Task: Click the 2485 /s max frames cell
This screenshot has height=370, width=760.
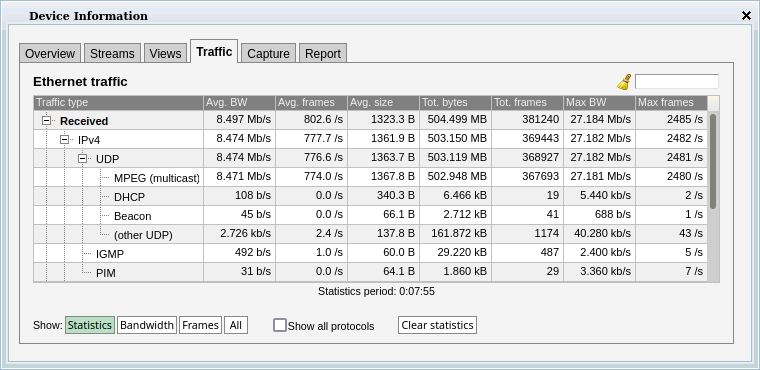Action: coord(671,119)
